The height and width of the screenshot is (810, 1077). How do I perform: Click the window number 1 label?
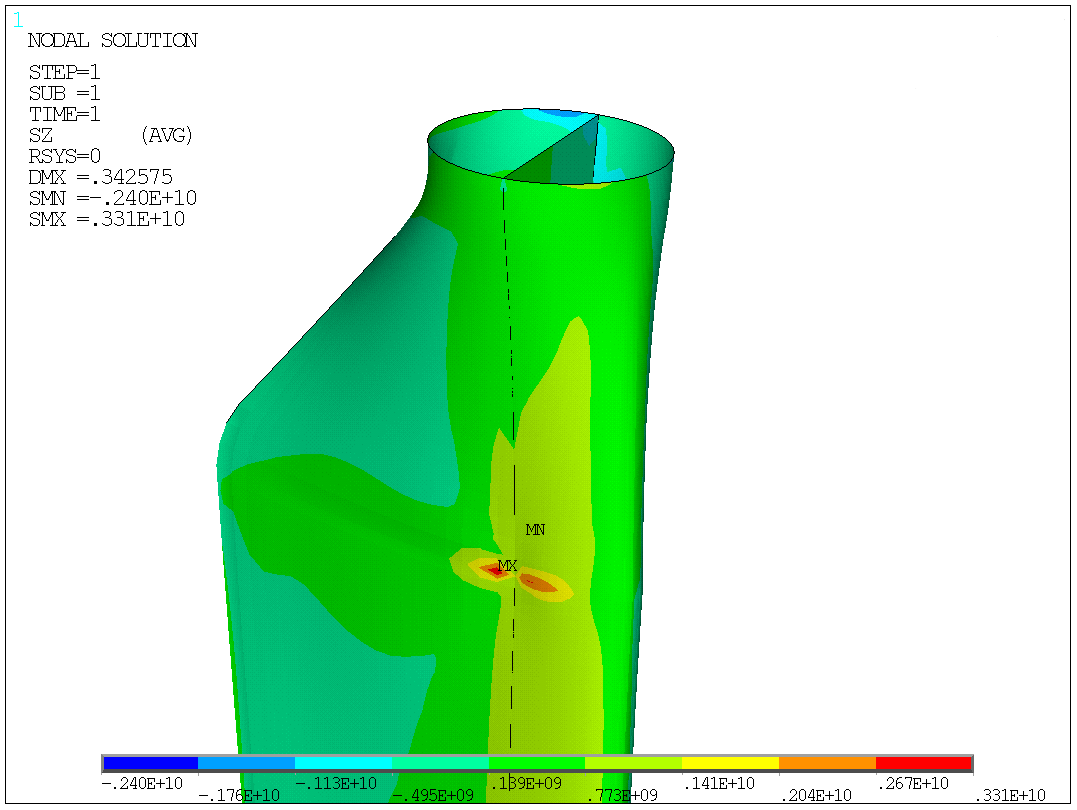[x=18, y=19]
